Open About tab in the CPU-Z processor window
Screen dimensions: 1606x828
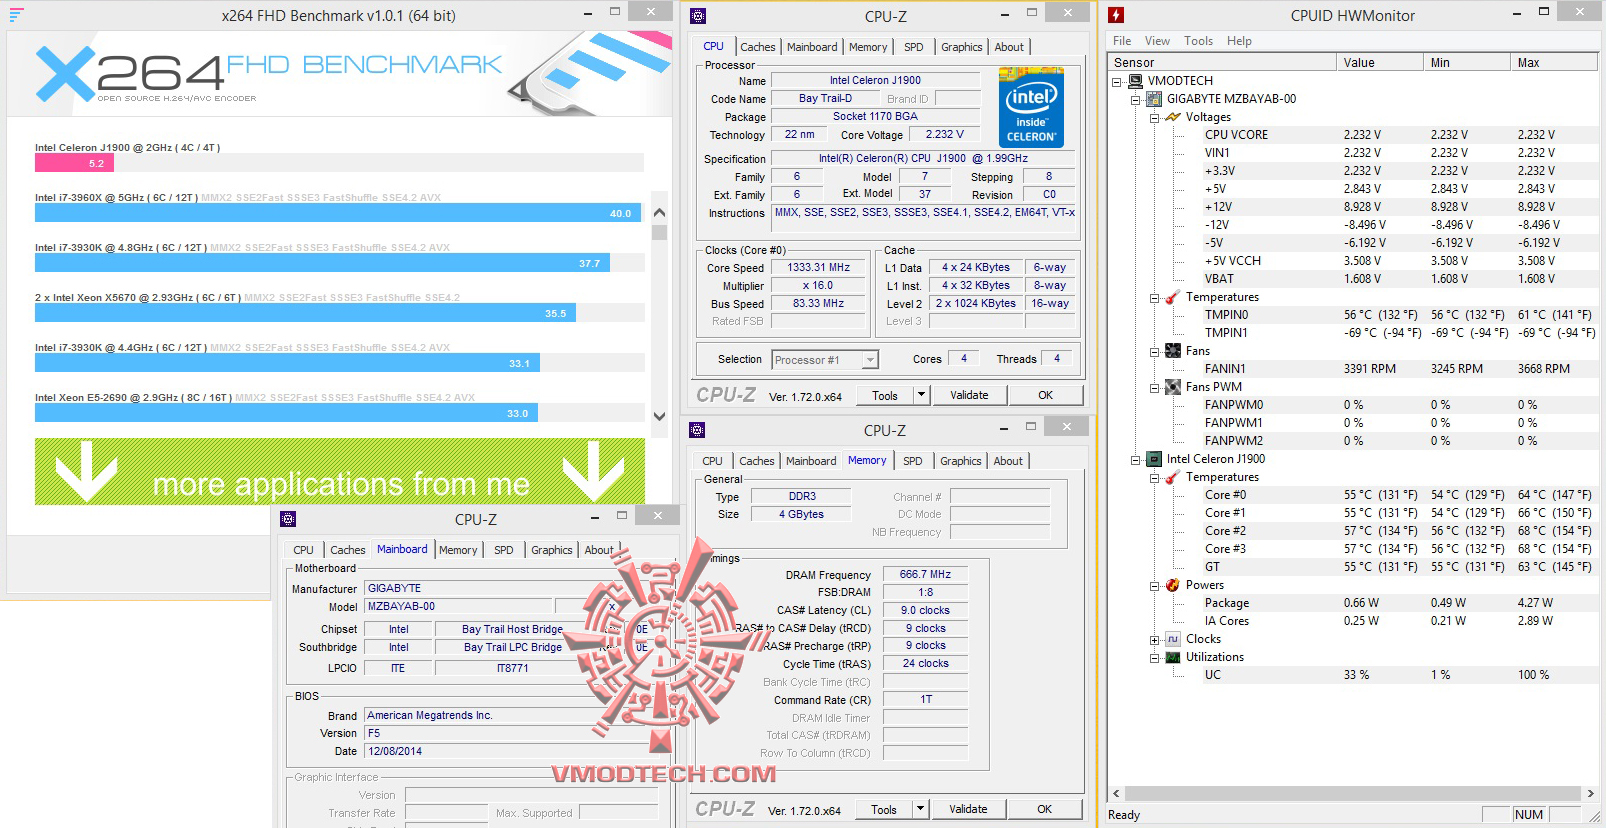click(x=1009, y=47)
